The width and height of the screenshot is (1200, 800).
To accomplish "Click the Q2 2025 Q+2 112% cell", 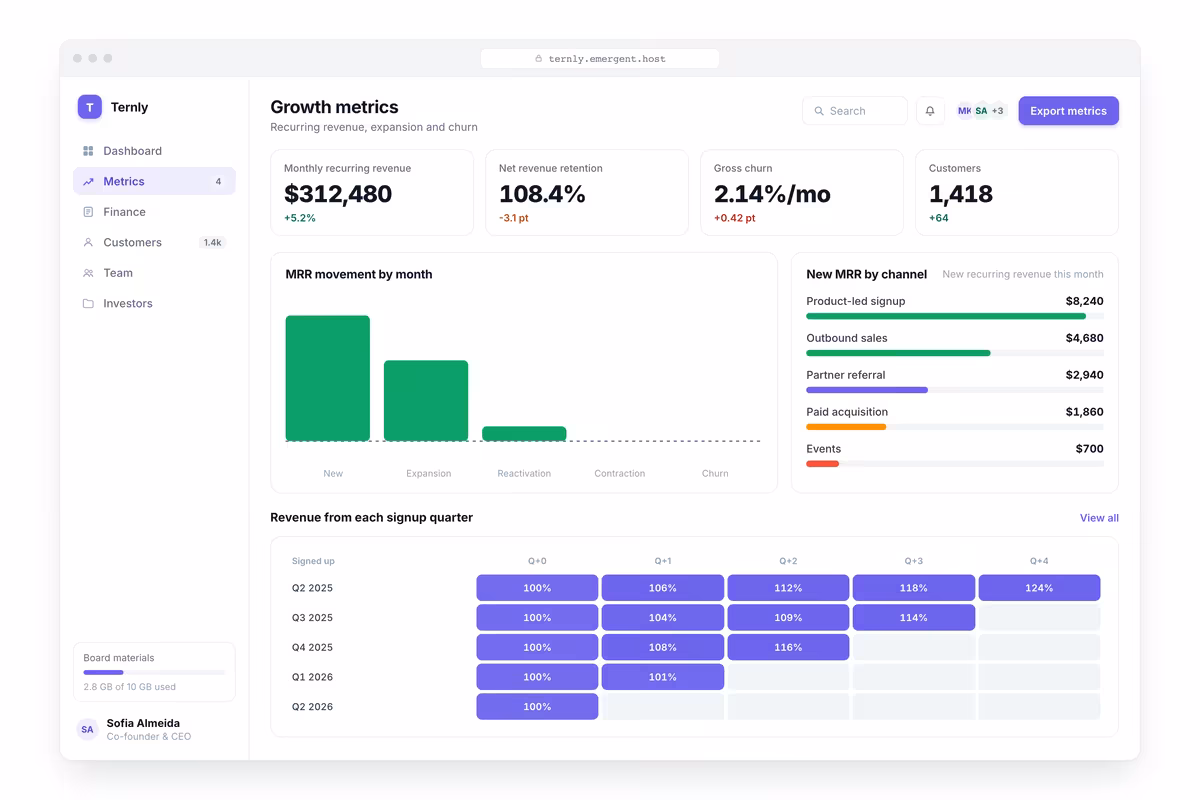I will 788,588.
